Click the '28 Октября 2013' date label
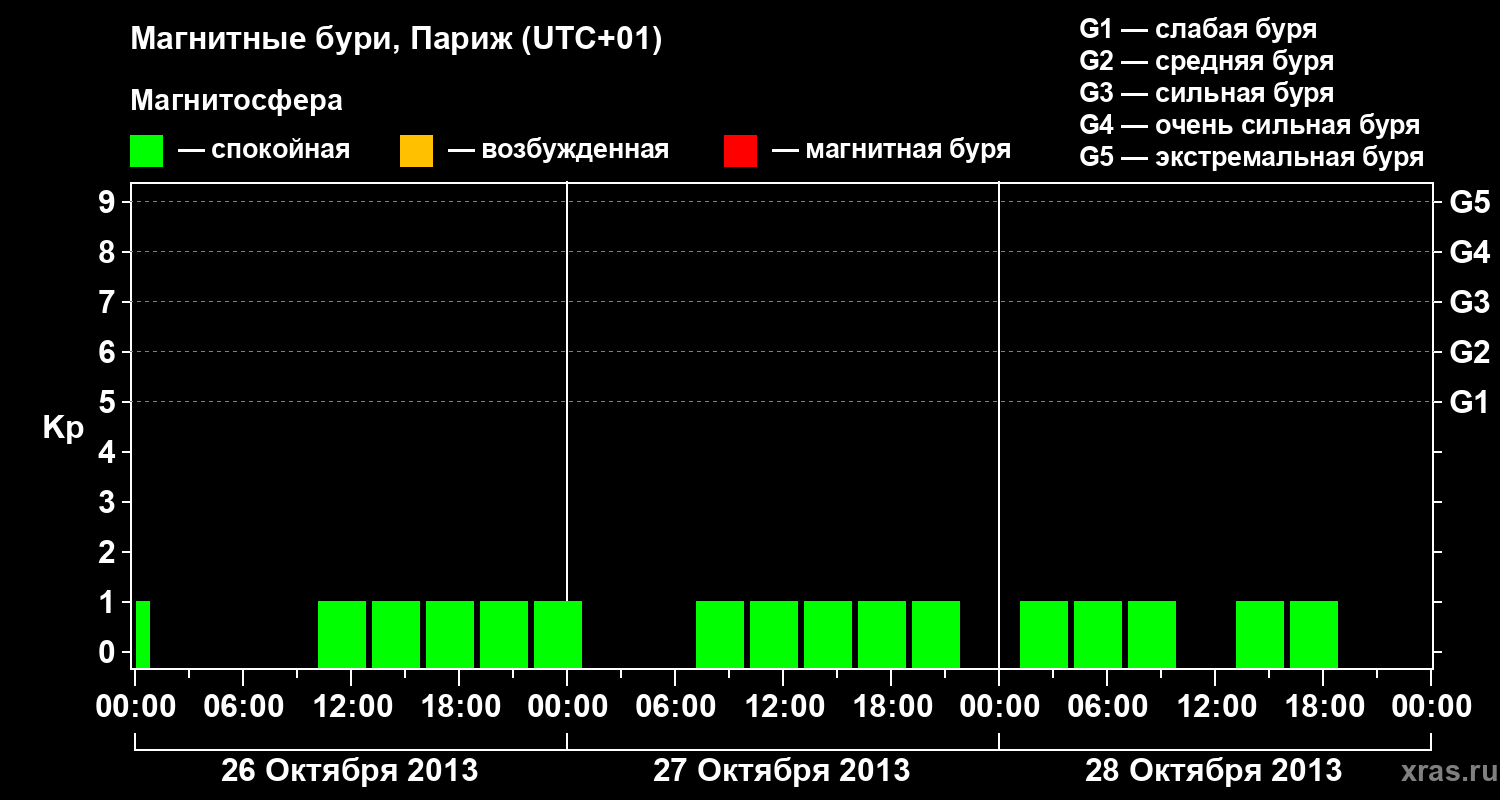The width and height of the screenshot is (1500, 800). (1214, 771)
